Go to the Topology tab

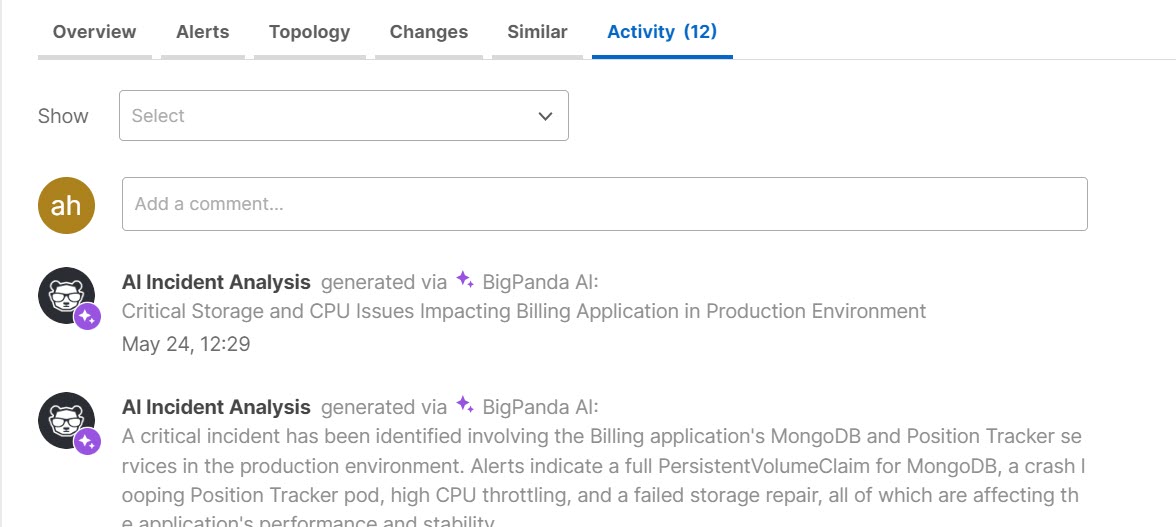310,32
